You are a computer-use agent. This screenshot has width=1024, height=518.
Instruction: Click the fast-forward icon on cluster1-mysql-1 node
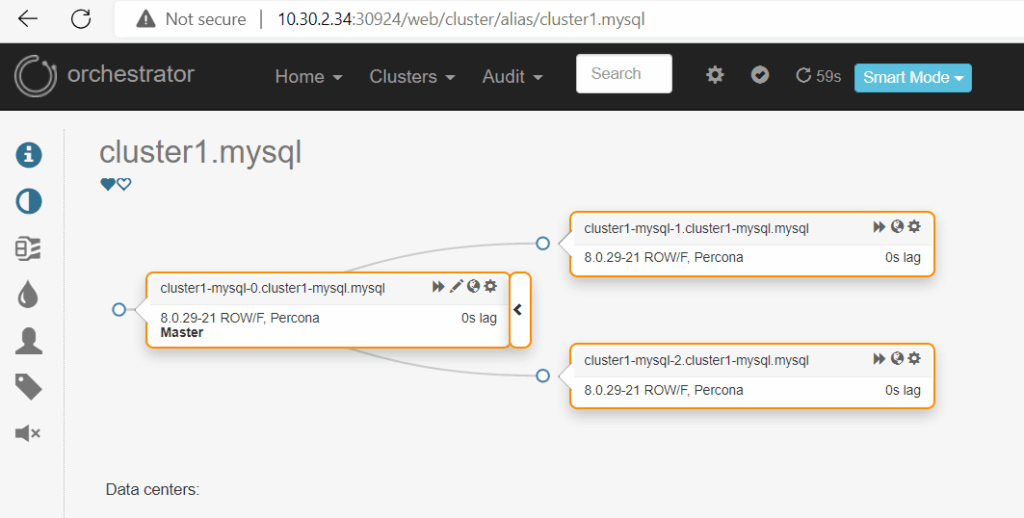click(879, 227)
